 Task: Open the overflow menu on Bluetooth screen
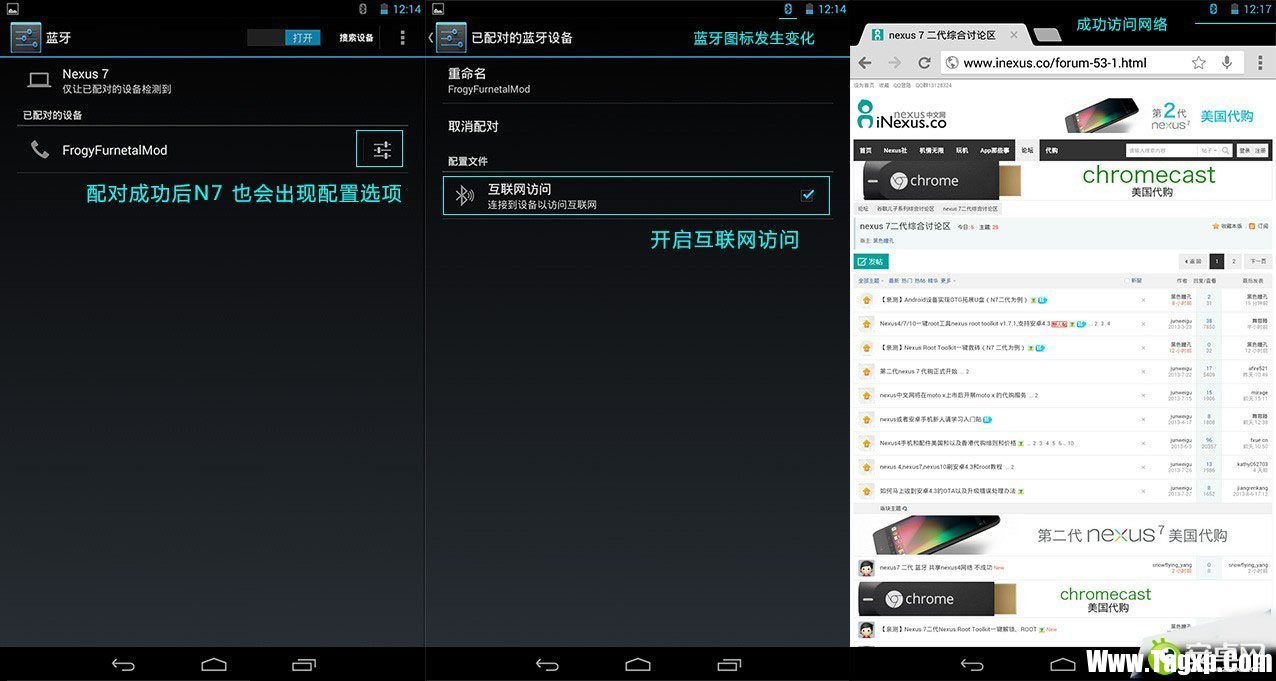click(402, 38)
